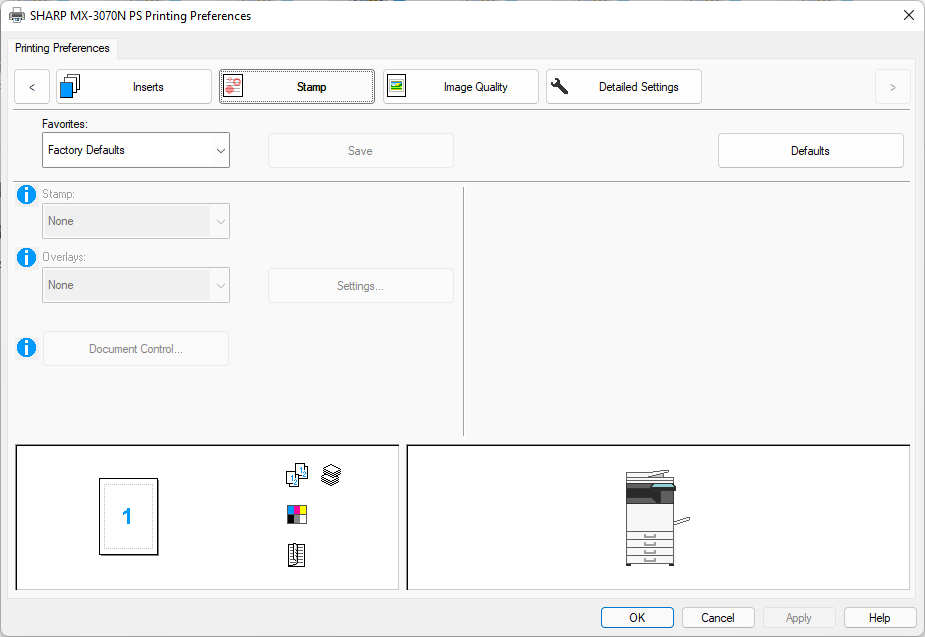Click the CMYK color mode icon
This screenshot has height=637, width=925.
(297, 515)
